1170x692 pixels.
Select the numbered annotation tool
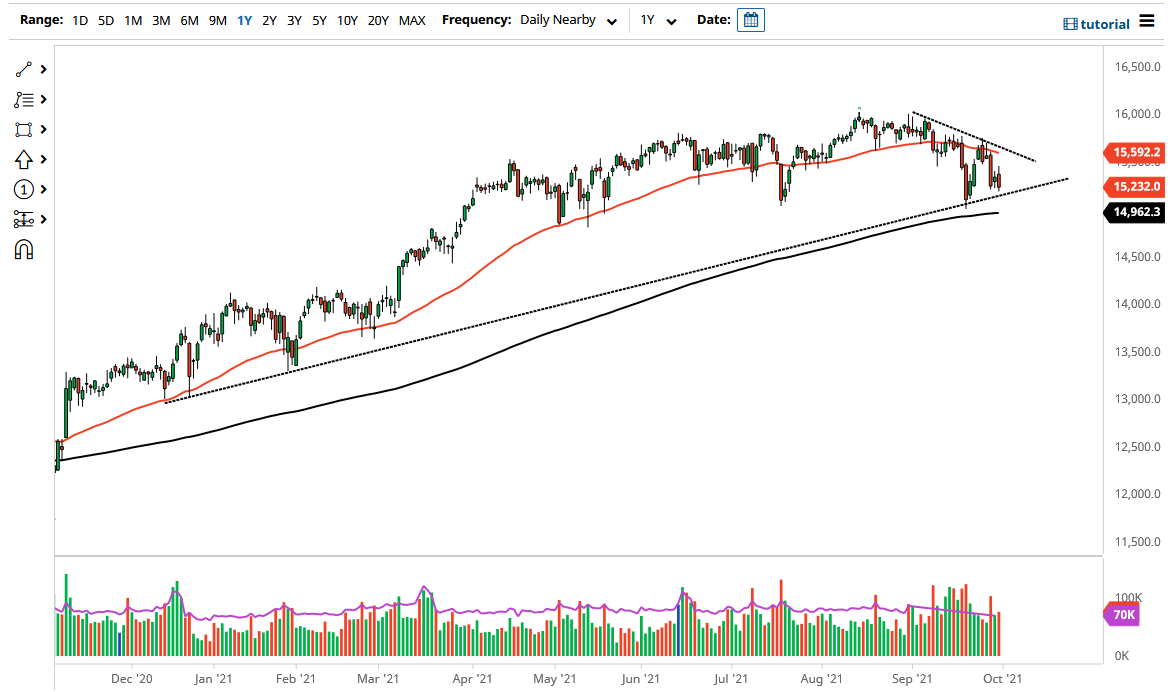point(22,189)
